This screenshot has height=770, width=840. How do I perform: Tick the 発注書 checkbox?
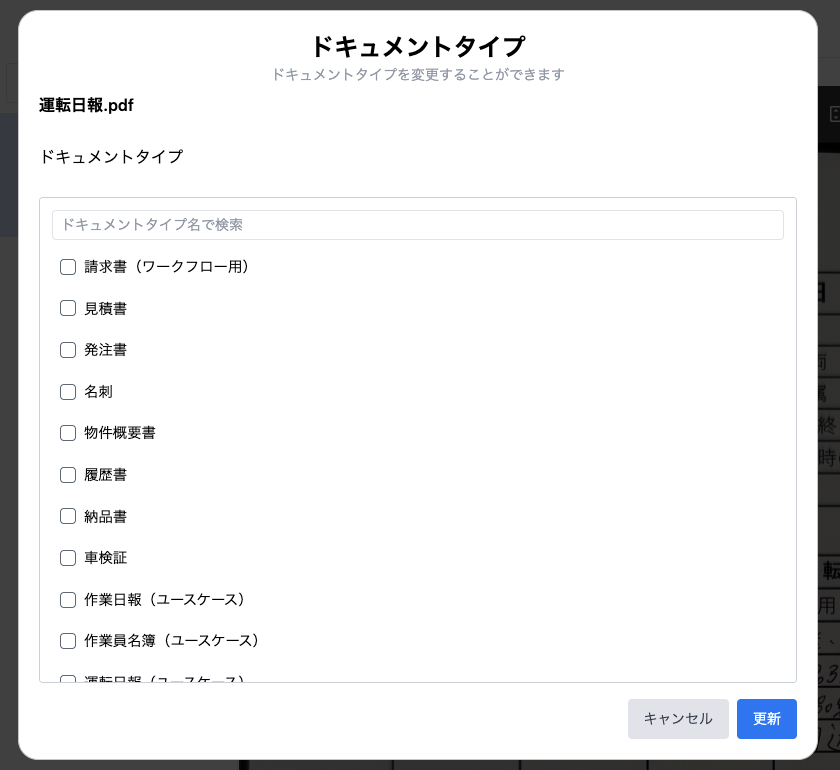68,350
